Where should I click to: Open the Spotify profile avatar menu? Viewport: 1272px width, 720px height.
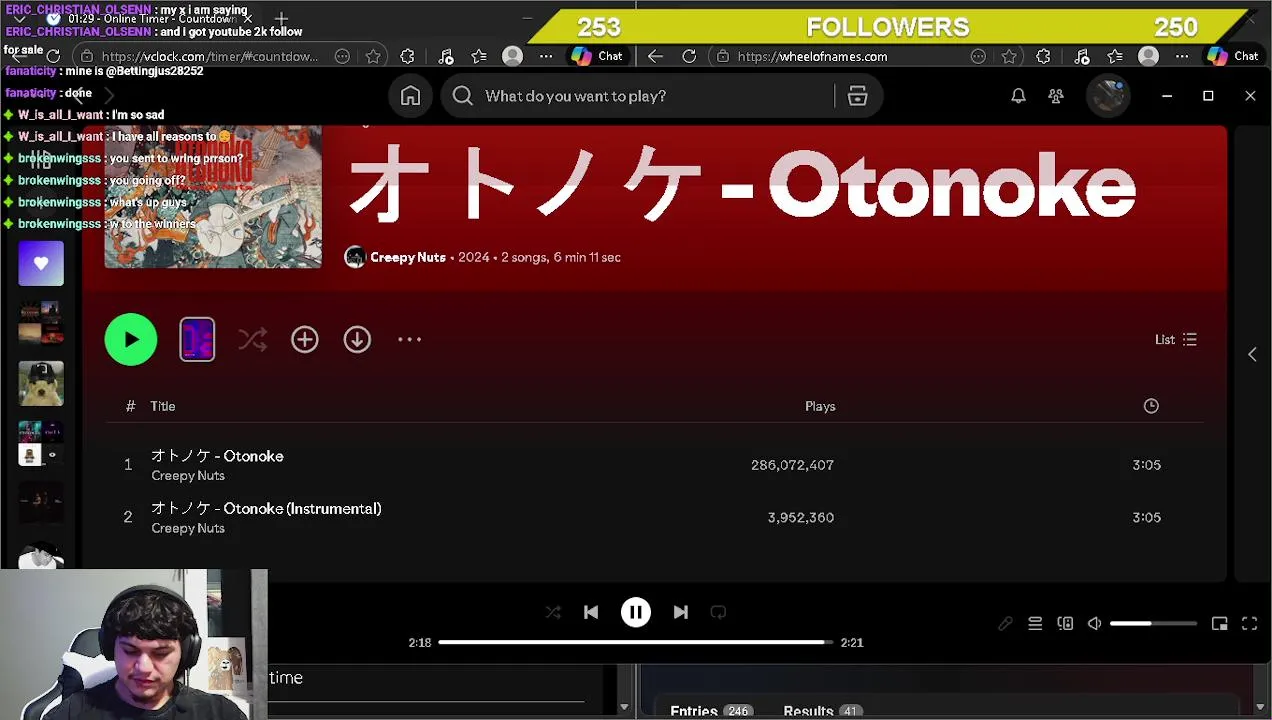(x=1108, y=96)
